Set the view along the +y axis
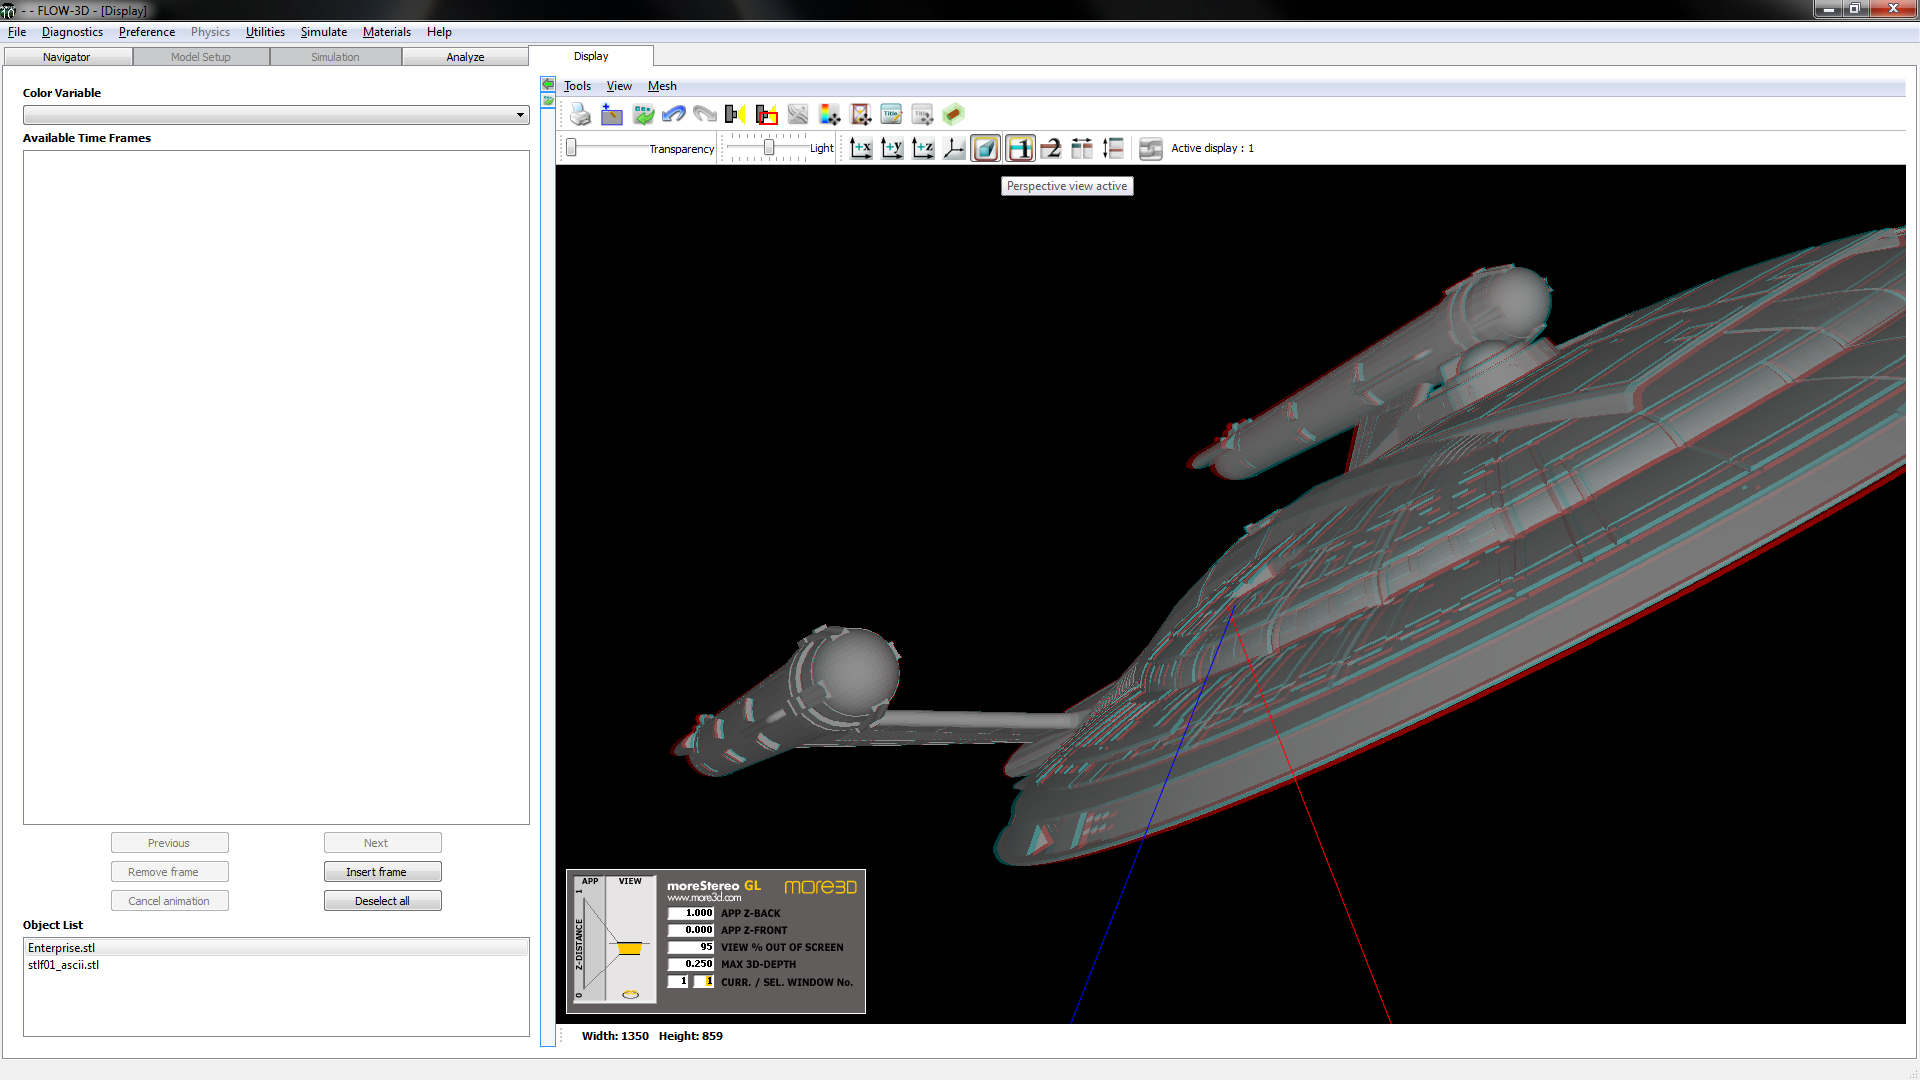 coord(892,149)
